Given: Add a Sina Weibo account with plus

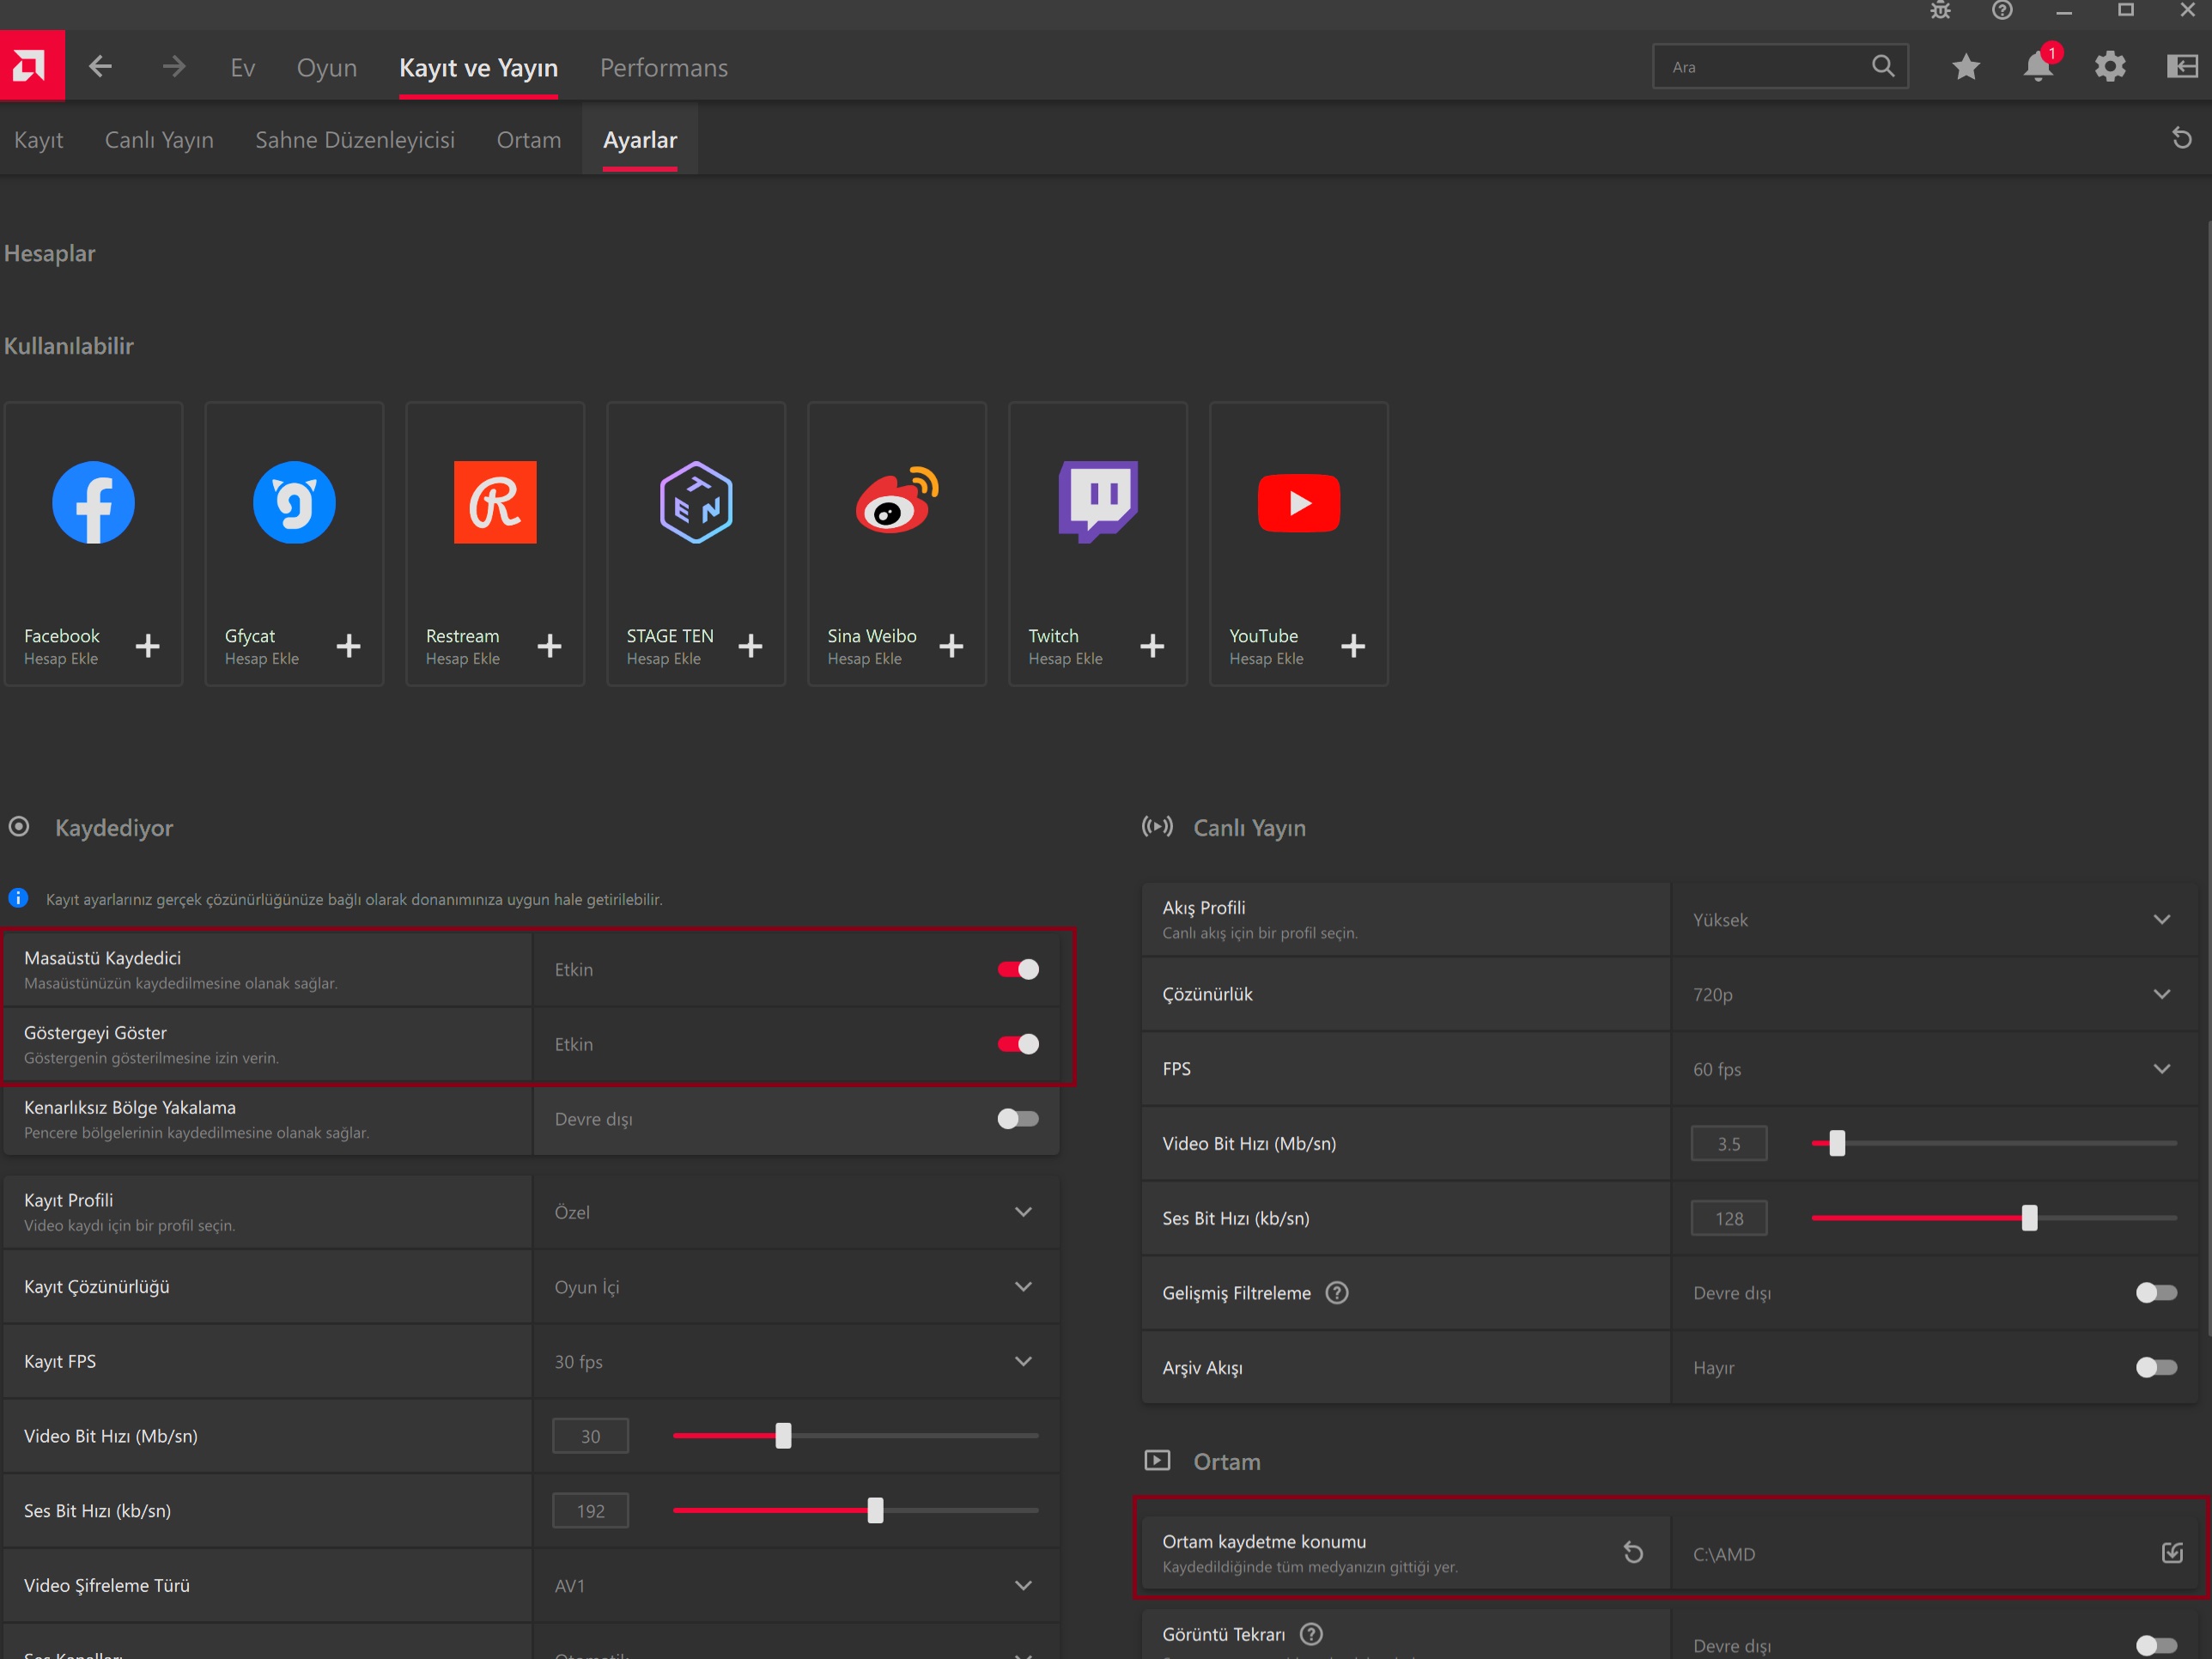Looking at the screenshot, I should (951, 646).
